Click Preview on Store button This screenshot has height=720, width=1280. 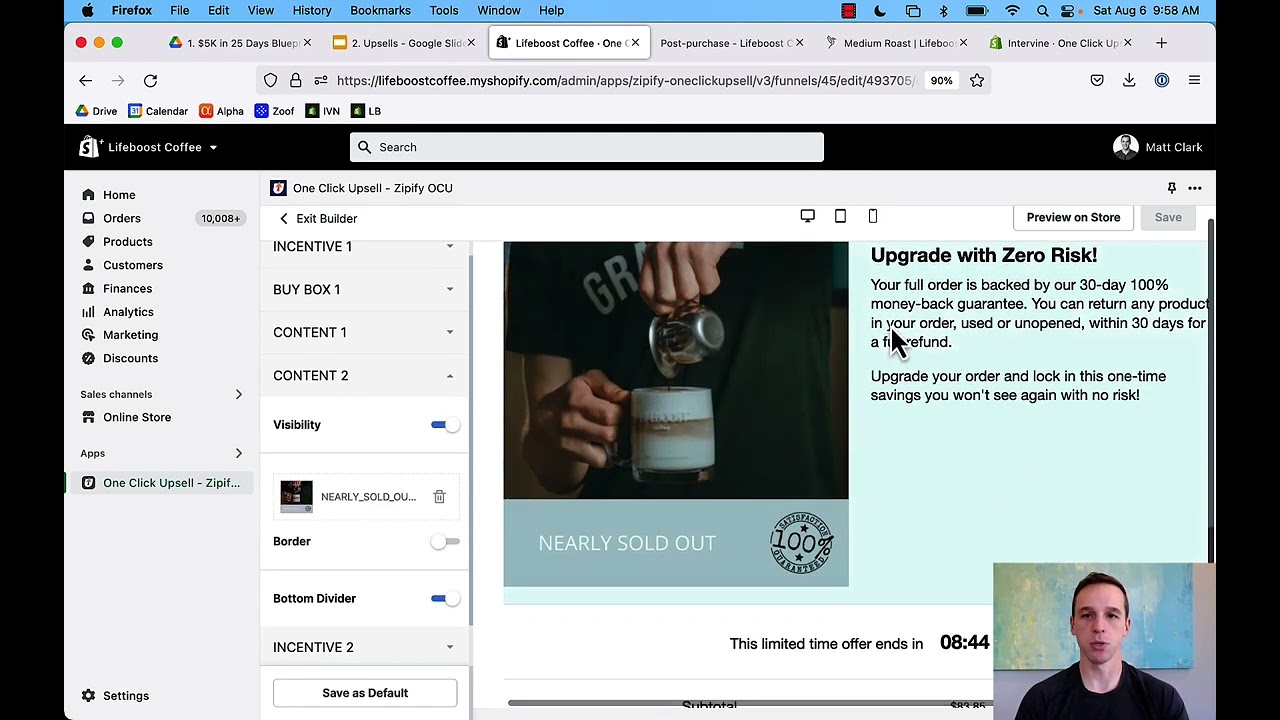1073,217
